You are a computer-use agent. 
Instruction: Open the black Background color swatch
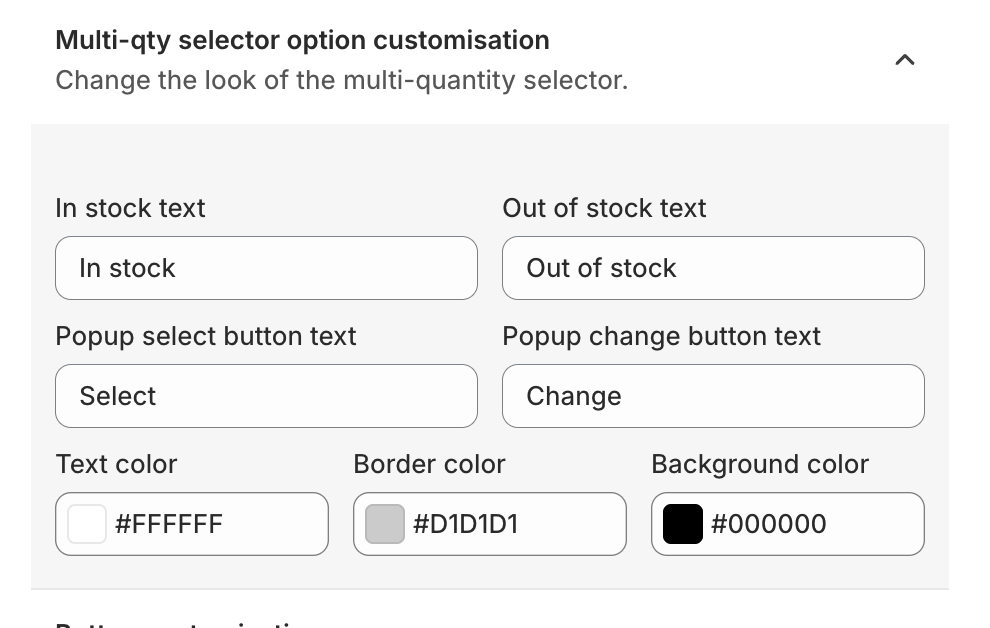[x=683, y=524]
